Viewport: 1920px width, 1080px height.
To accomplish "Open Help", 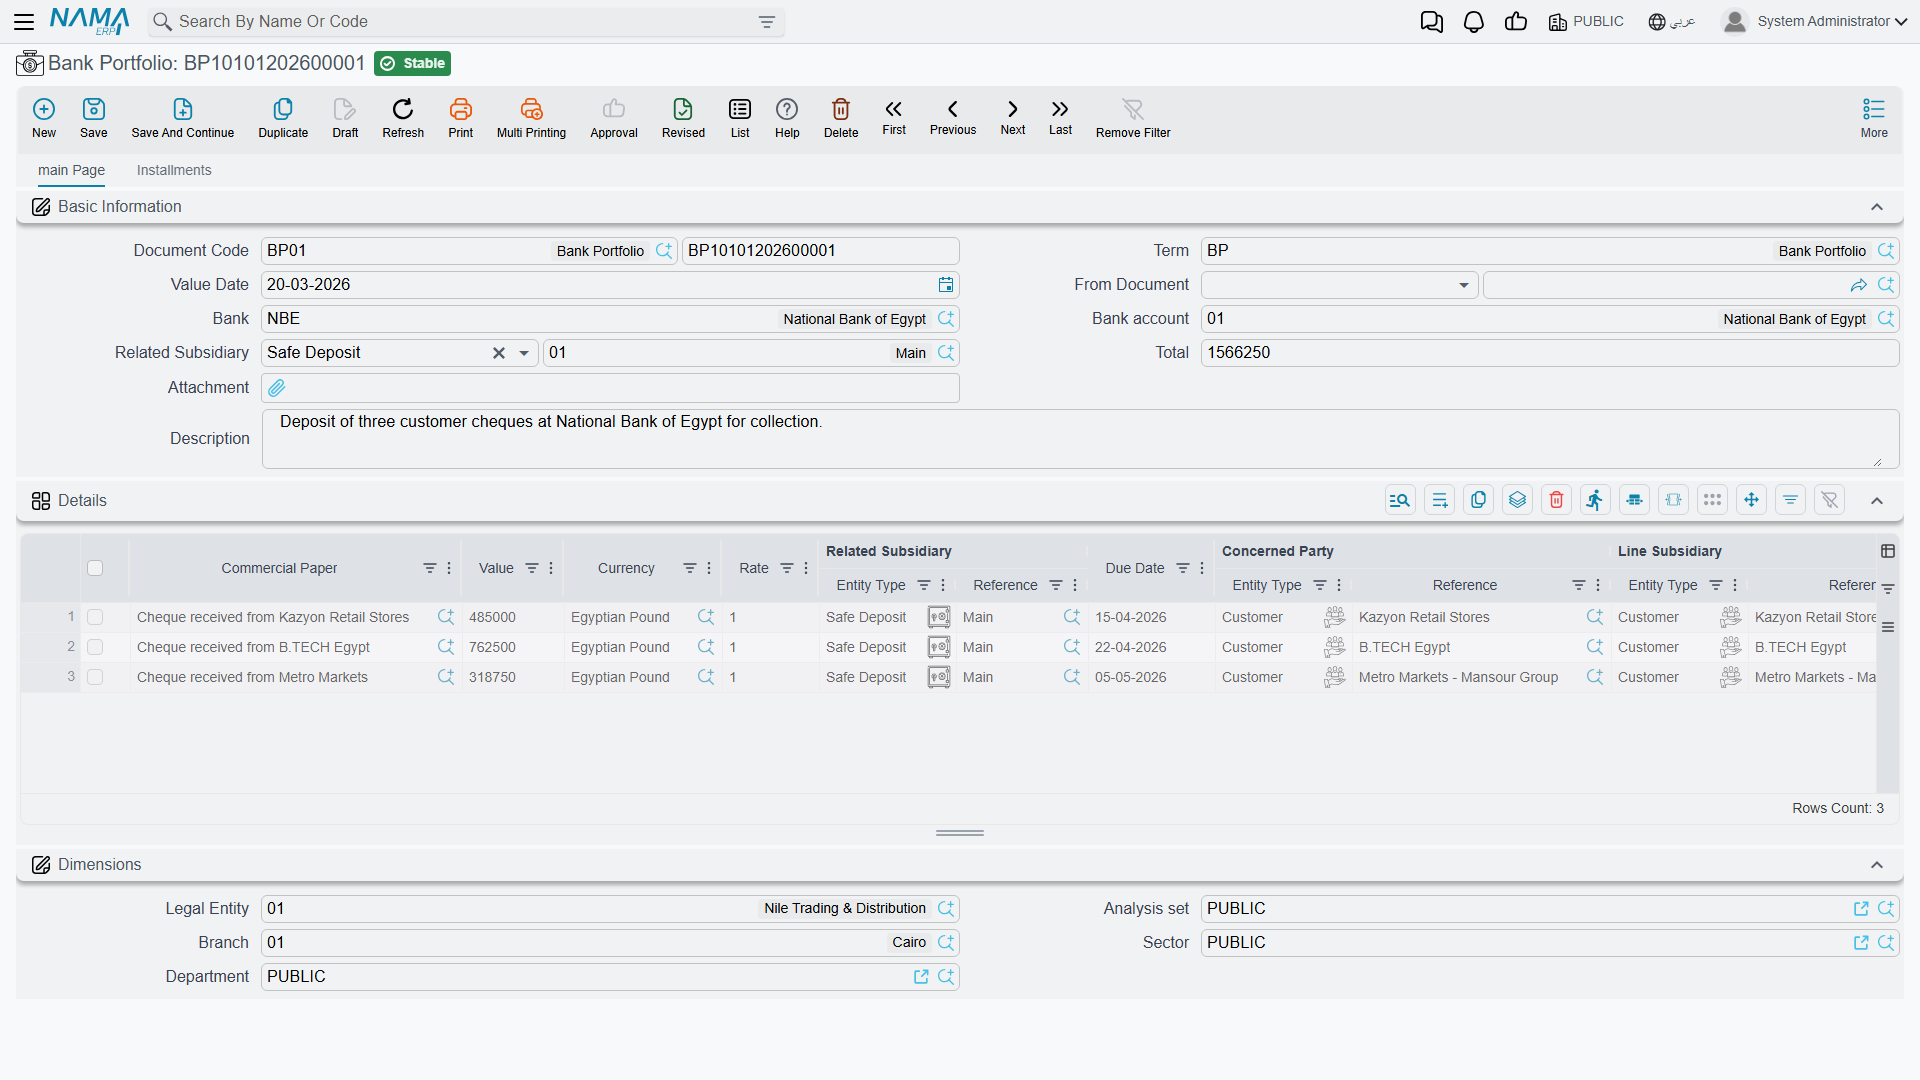I will (x=787, y=117).
